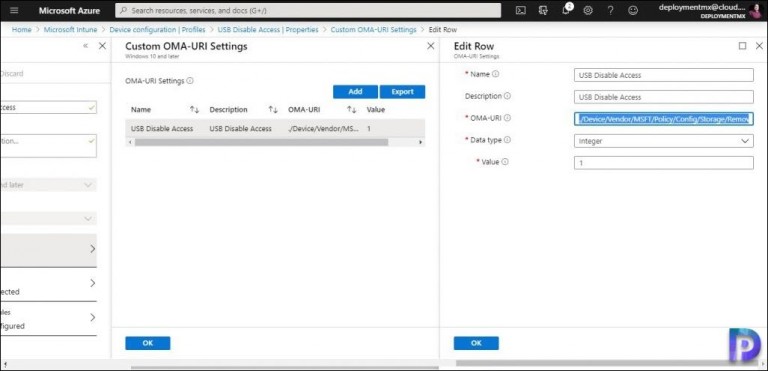The height and width of the screenshot is (371, 768).
Task: Select the USB Disable Access table row name
Action: pos(162,128)
